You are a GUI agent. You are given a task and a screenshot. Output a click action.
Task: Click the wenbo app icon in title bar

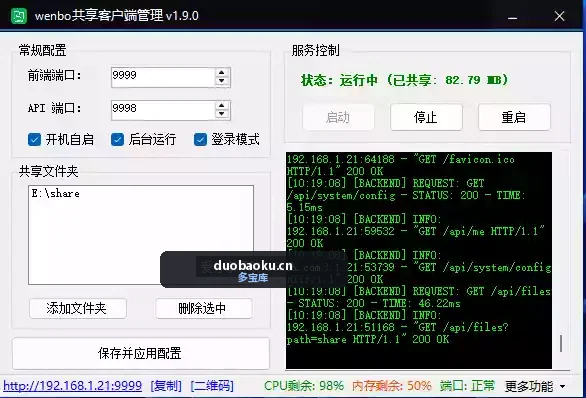19,16
